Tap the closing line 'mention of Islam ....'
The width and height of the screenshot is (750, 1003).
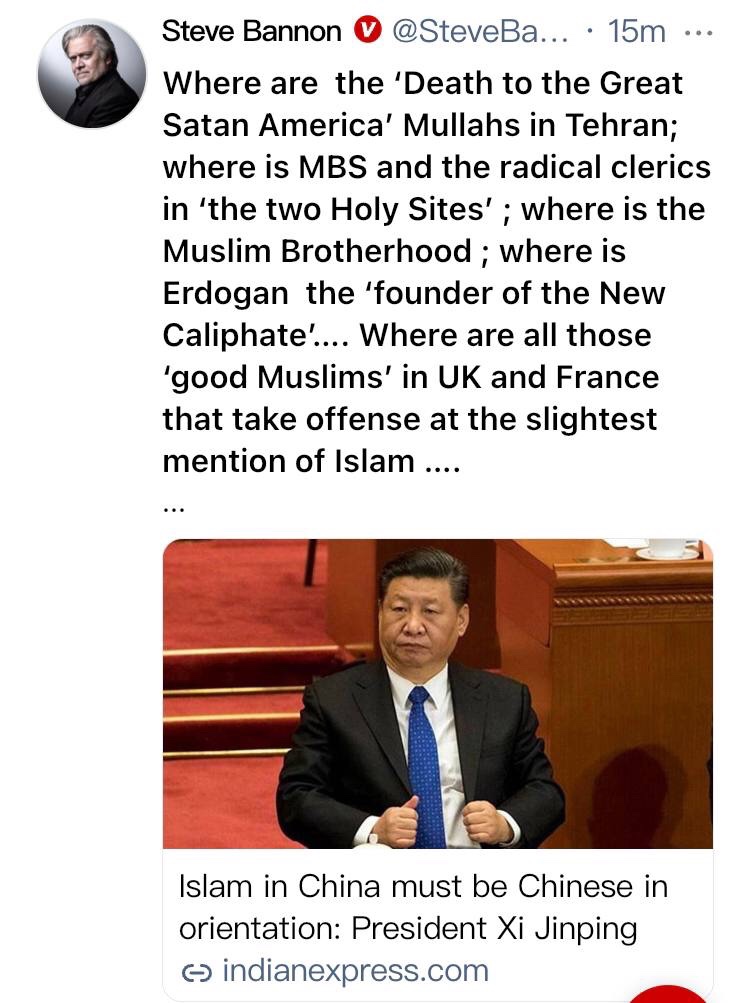tap(311, 461)
